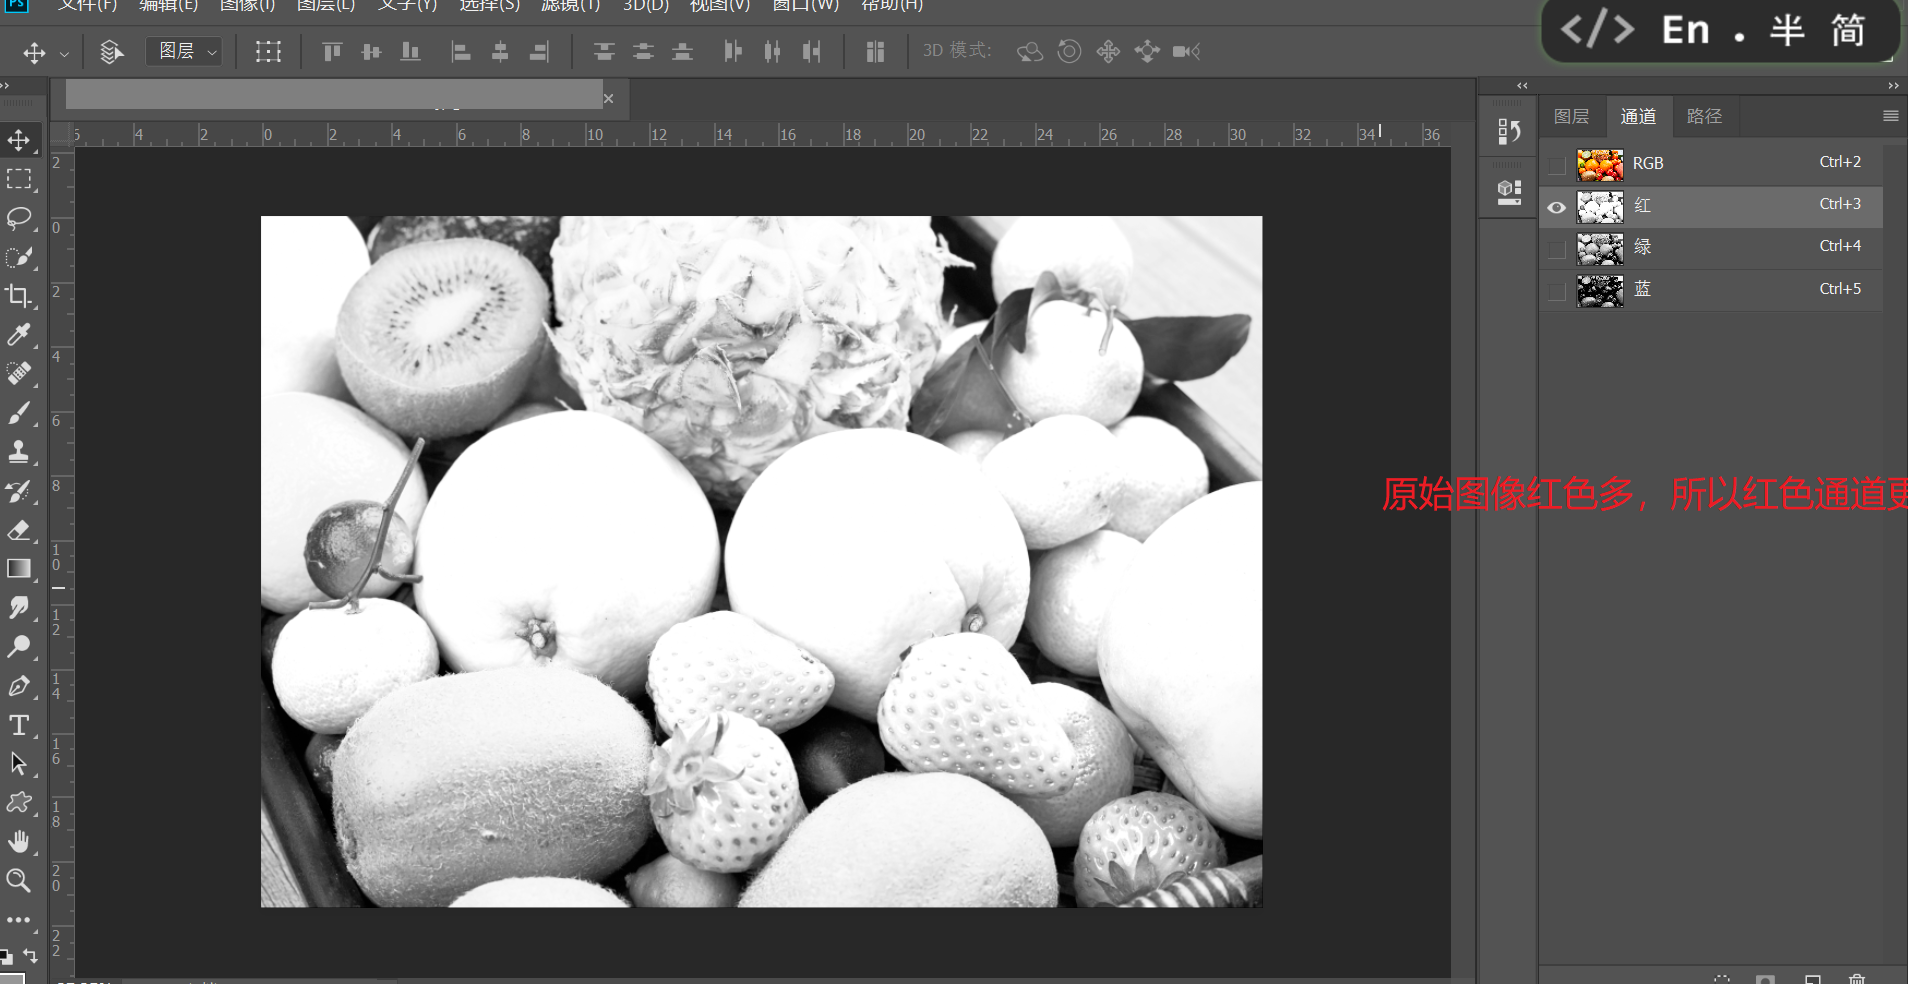The height and width of the screenshot is (984, 1908).
Task: Select the History Brush tool
Action: click(19, 490)
